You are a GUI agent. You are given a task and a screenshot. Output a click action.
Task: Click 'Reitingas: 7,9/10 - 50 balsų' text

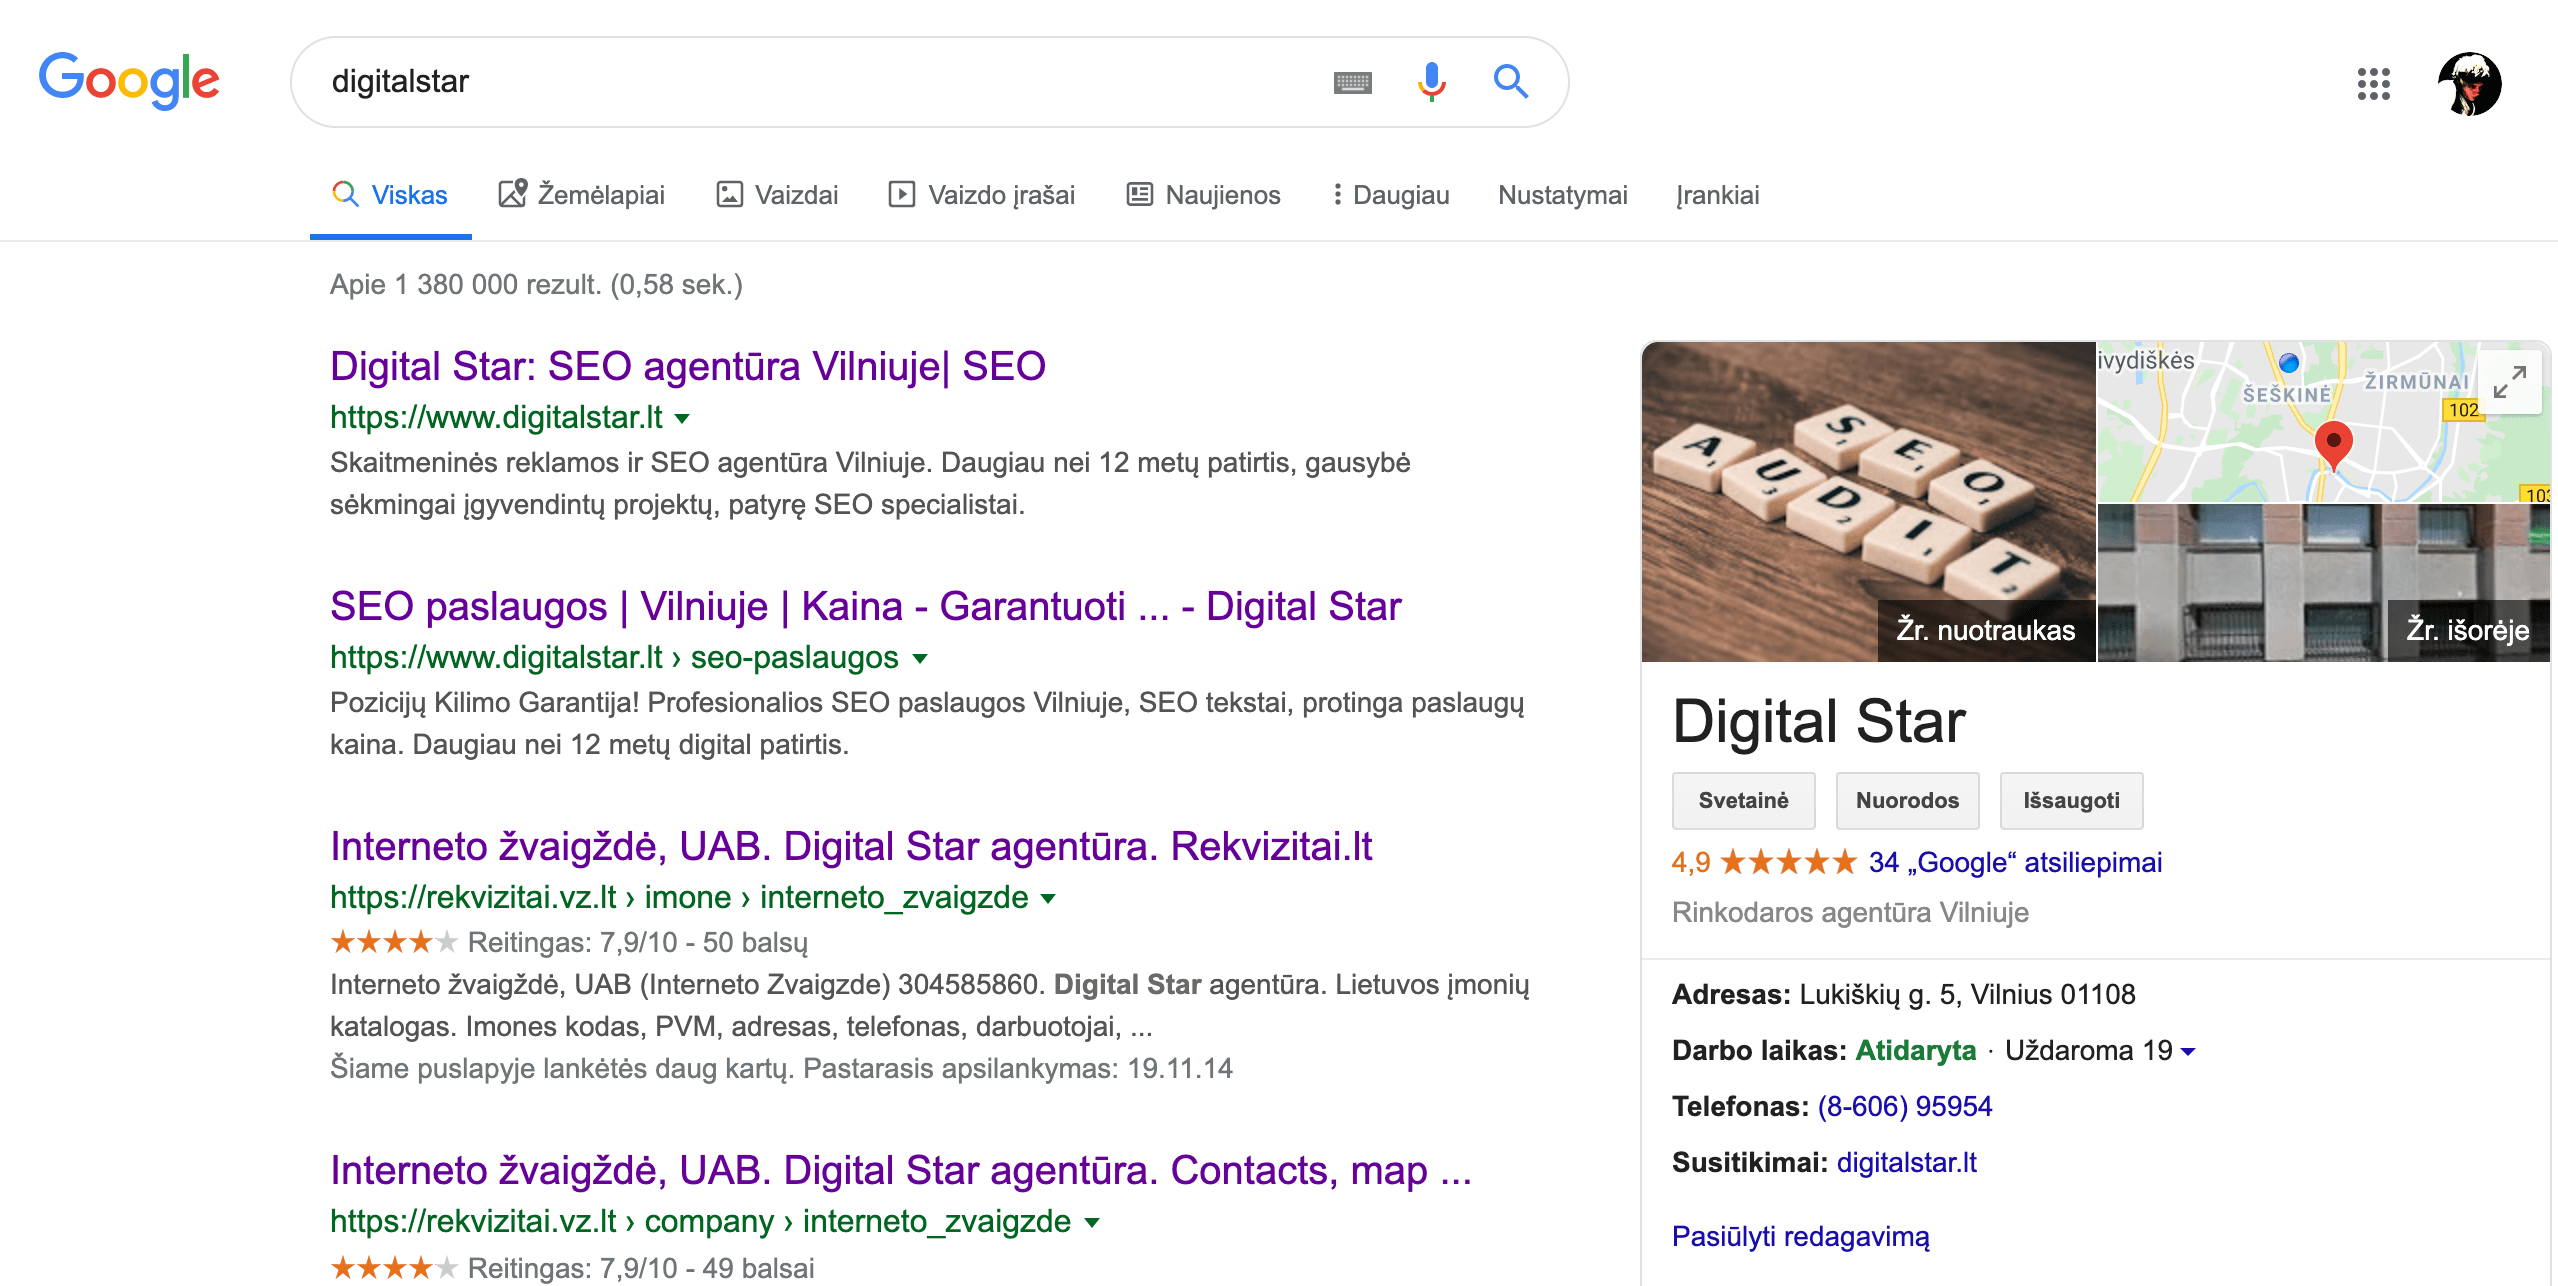coord(637,942)
